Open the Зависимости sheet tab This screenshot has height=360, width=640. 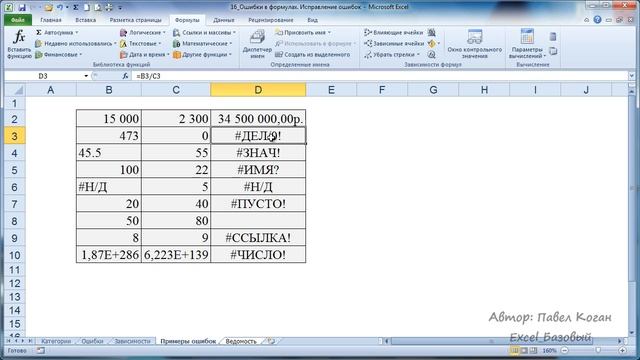tap(132, 341)
